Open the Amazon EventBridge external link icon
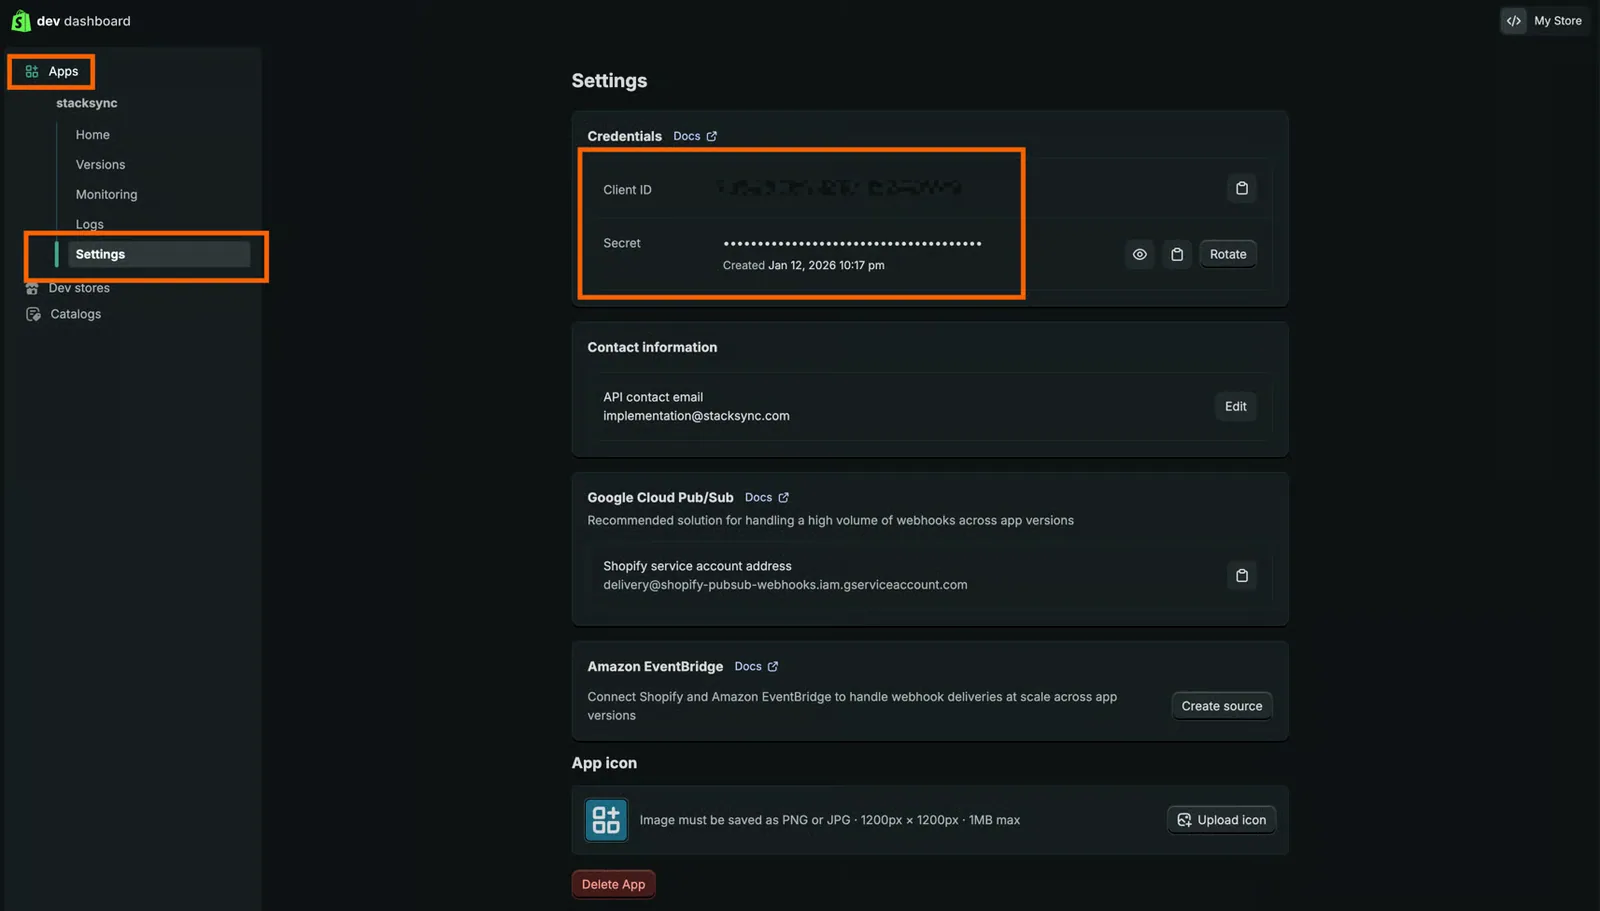The width and height of the screenshot is (1600, 911). [x=773, y=666]
